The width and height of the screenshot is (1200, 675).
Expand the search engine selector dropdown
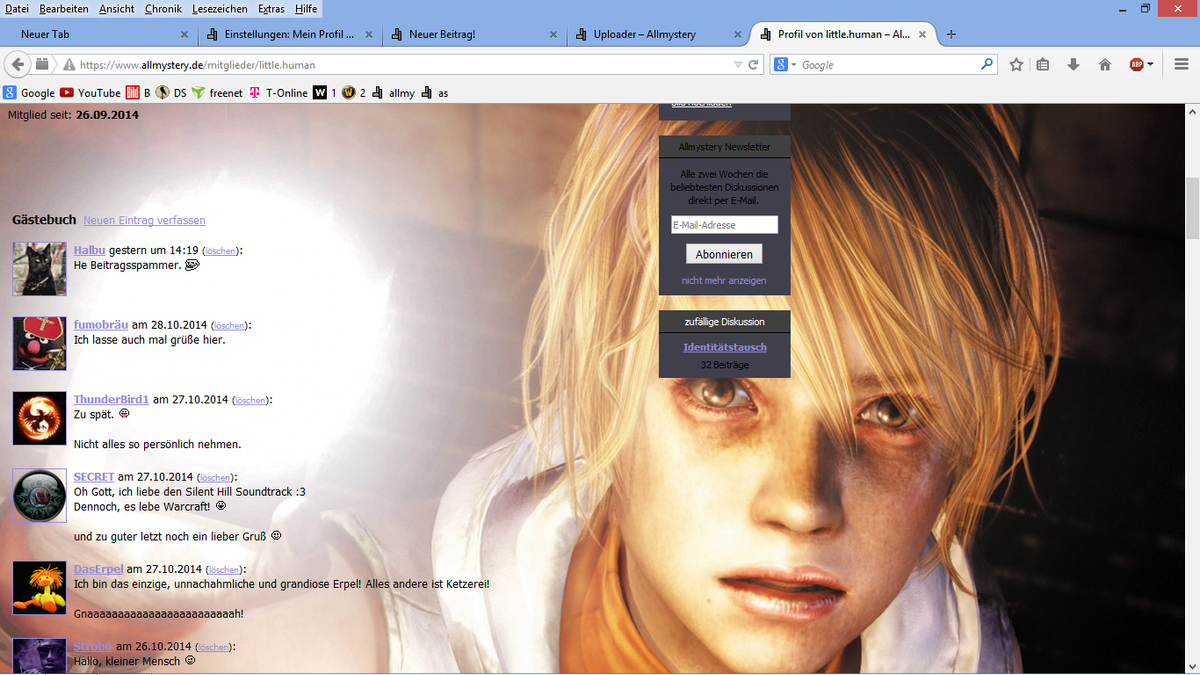794,65
